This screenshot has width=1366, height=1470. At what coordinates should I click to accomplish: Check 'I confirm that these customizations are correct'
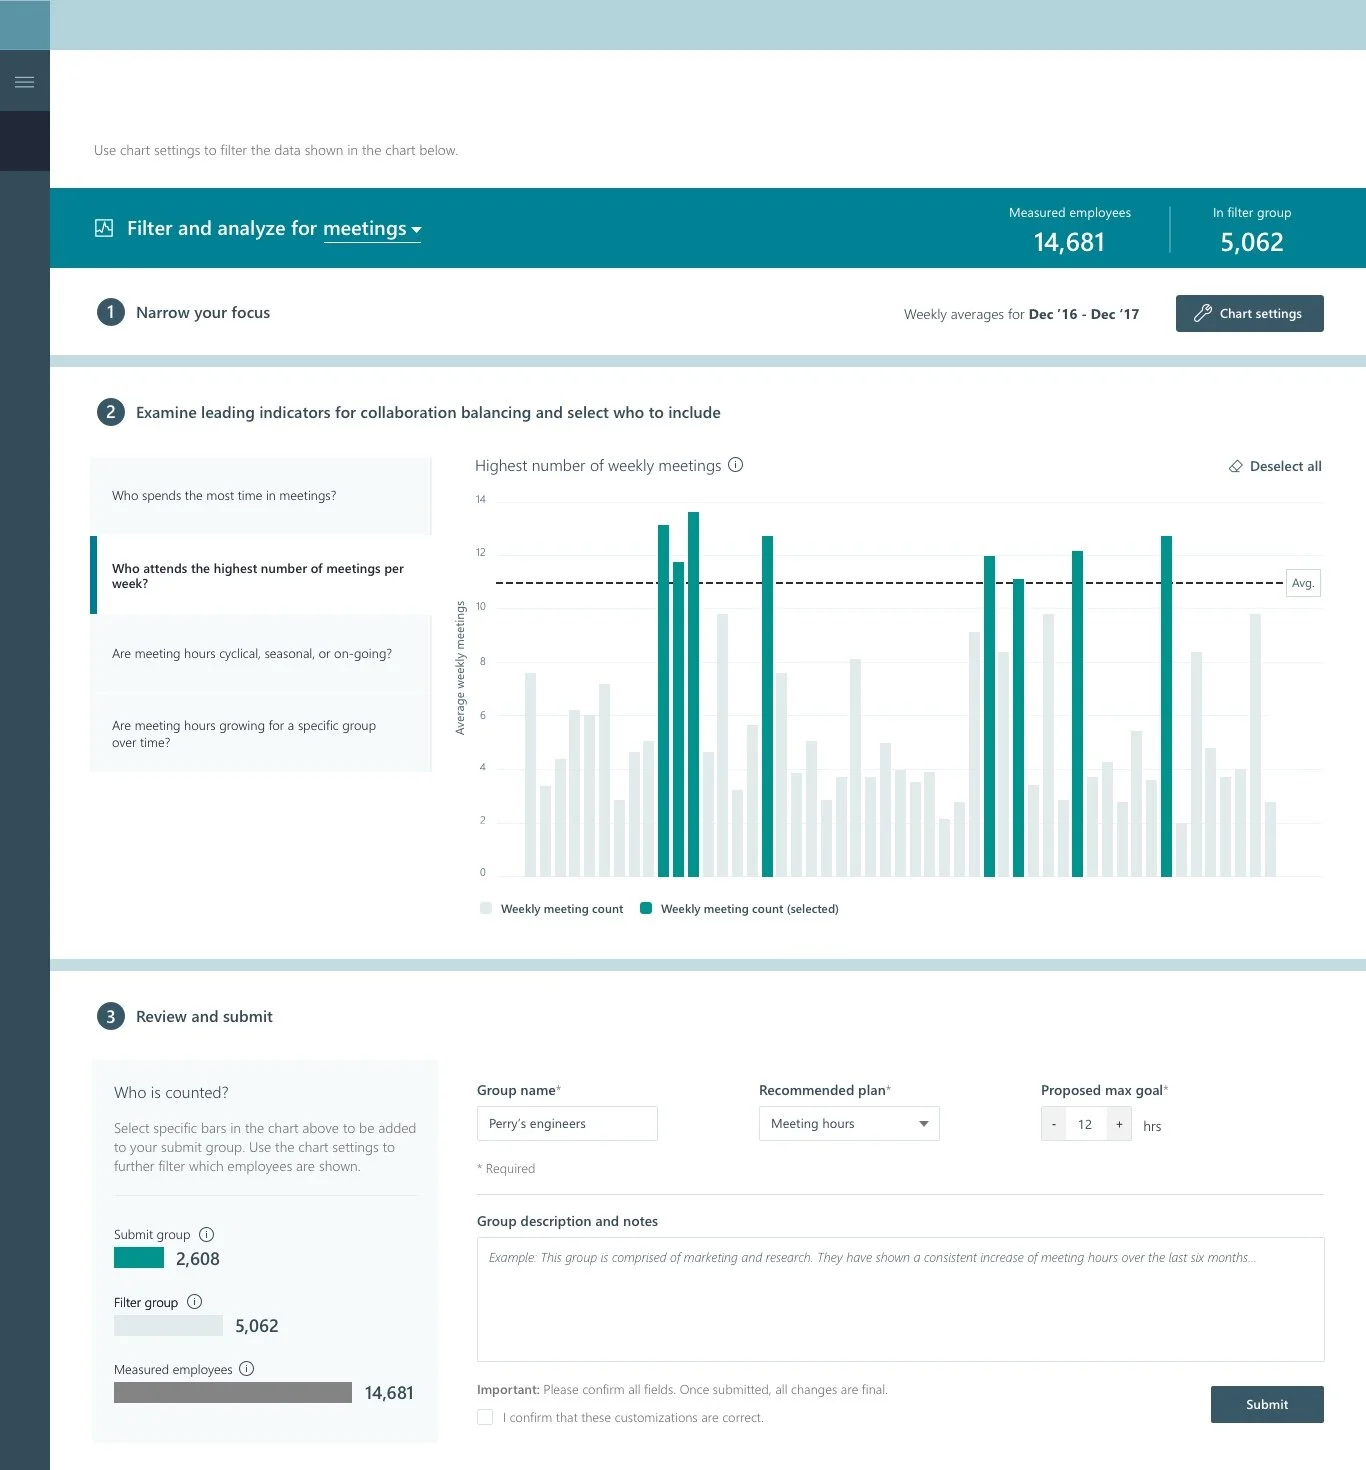click(485, 1417)
